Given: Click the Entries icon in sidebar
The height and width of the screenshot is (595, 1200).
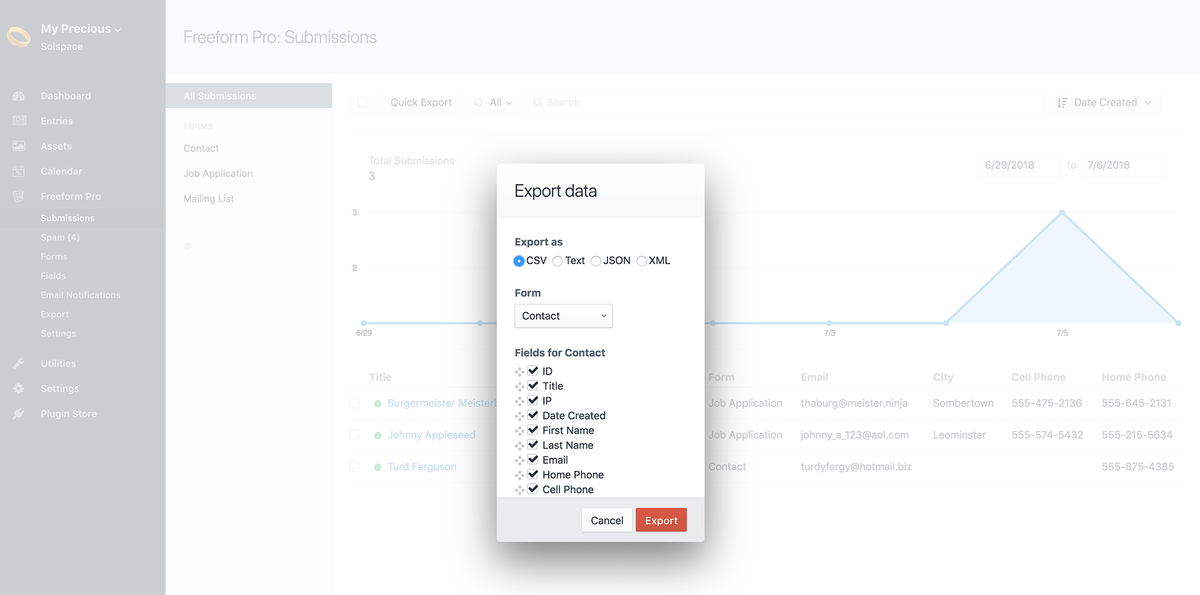Looking at the screenshot, I should click(19, 121).
